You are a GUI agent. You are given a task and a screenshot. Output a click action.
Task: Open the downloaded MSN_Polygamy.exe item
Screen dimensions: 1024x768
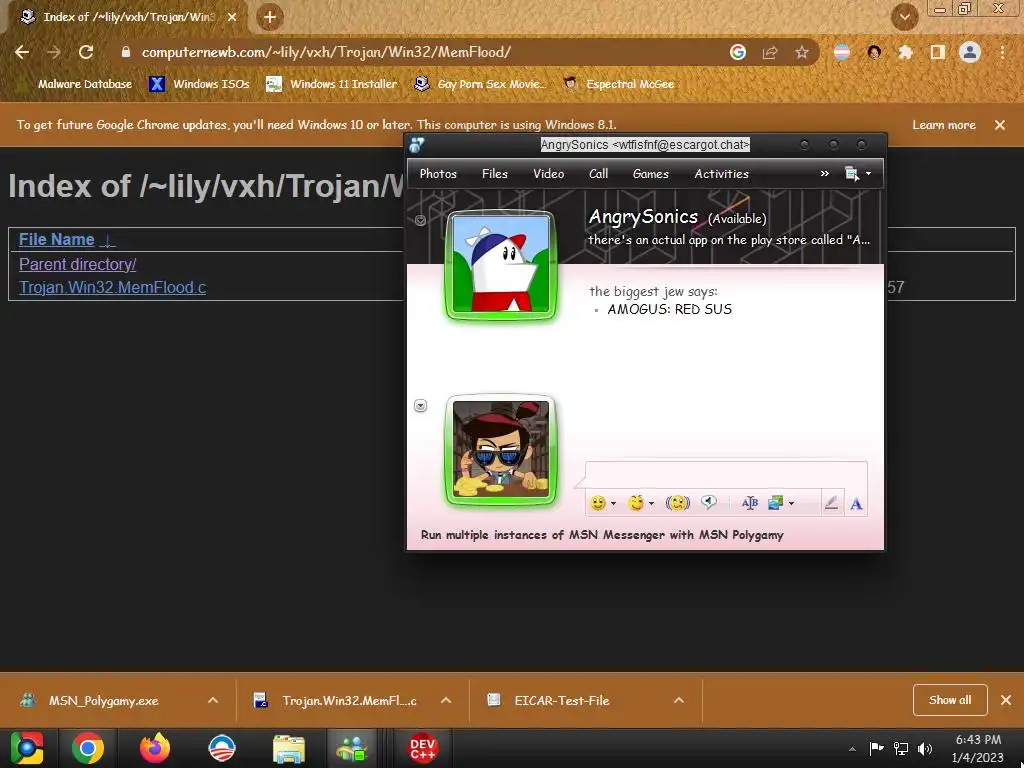103,701
